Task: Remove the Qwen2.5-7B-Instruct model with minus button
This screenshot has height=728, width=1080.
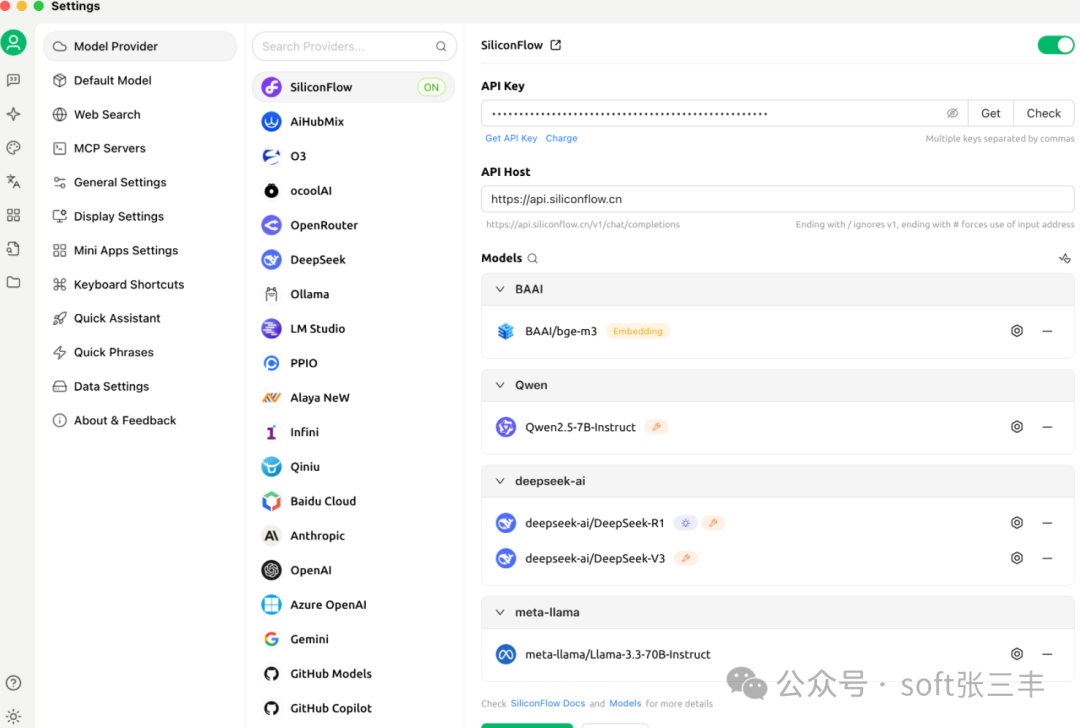Action: [1048, 426]
